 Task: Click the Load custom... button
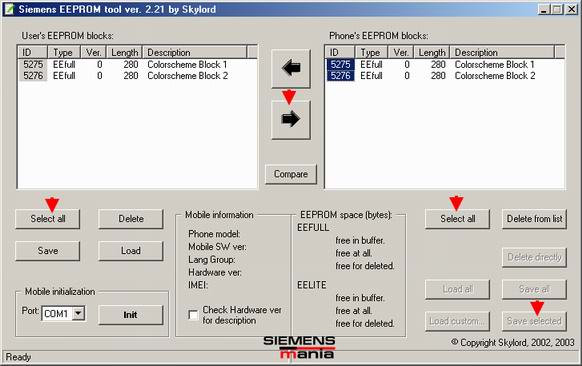pos(457,321)
